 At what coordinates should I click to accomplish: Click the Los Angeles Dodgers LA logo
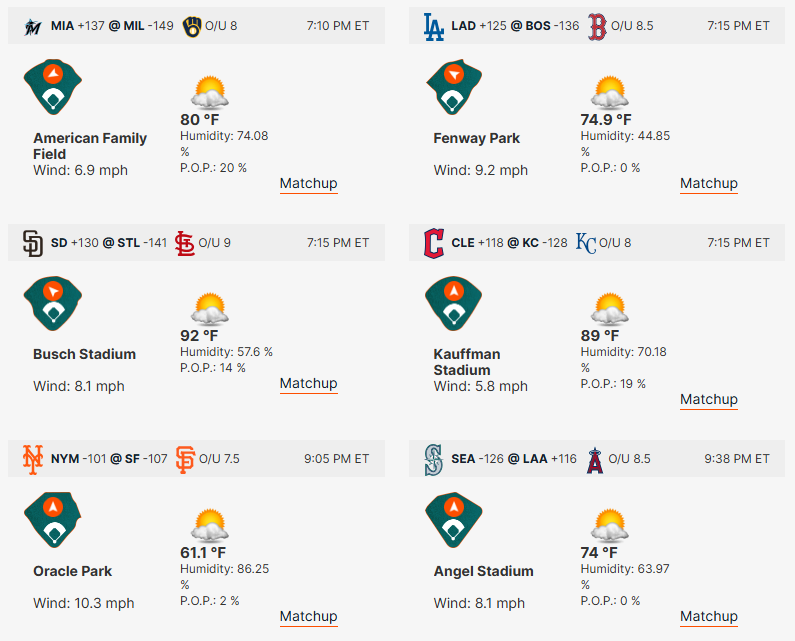pos(434,27)
